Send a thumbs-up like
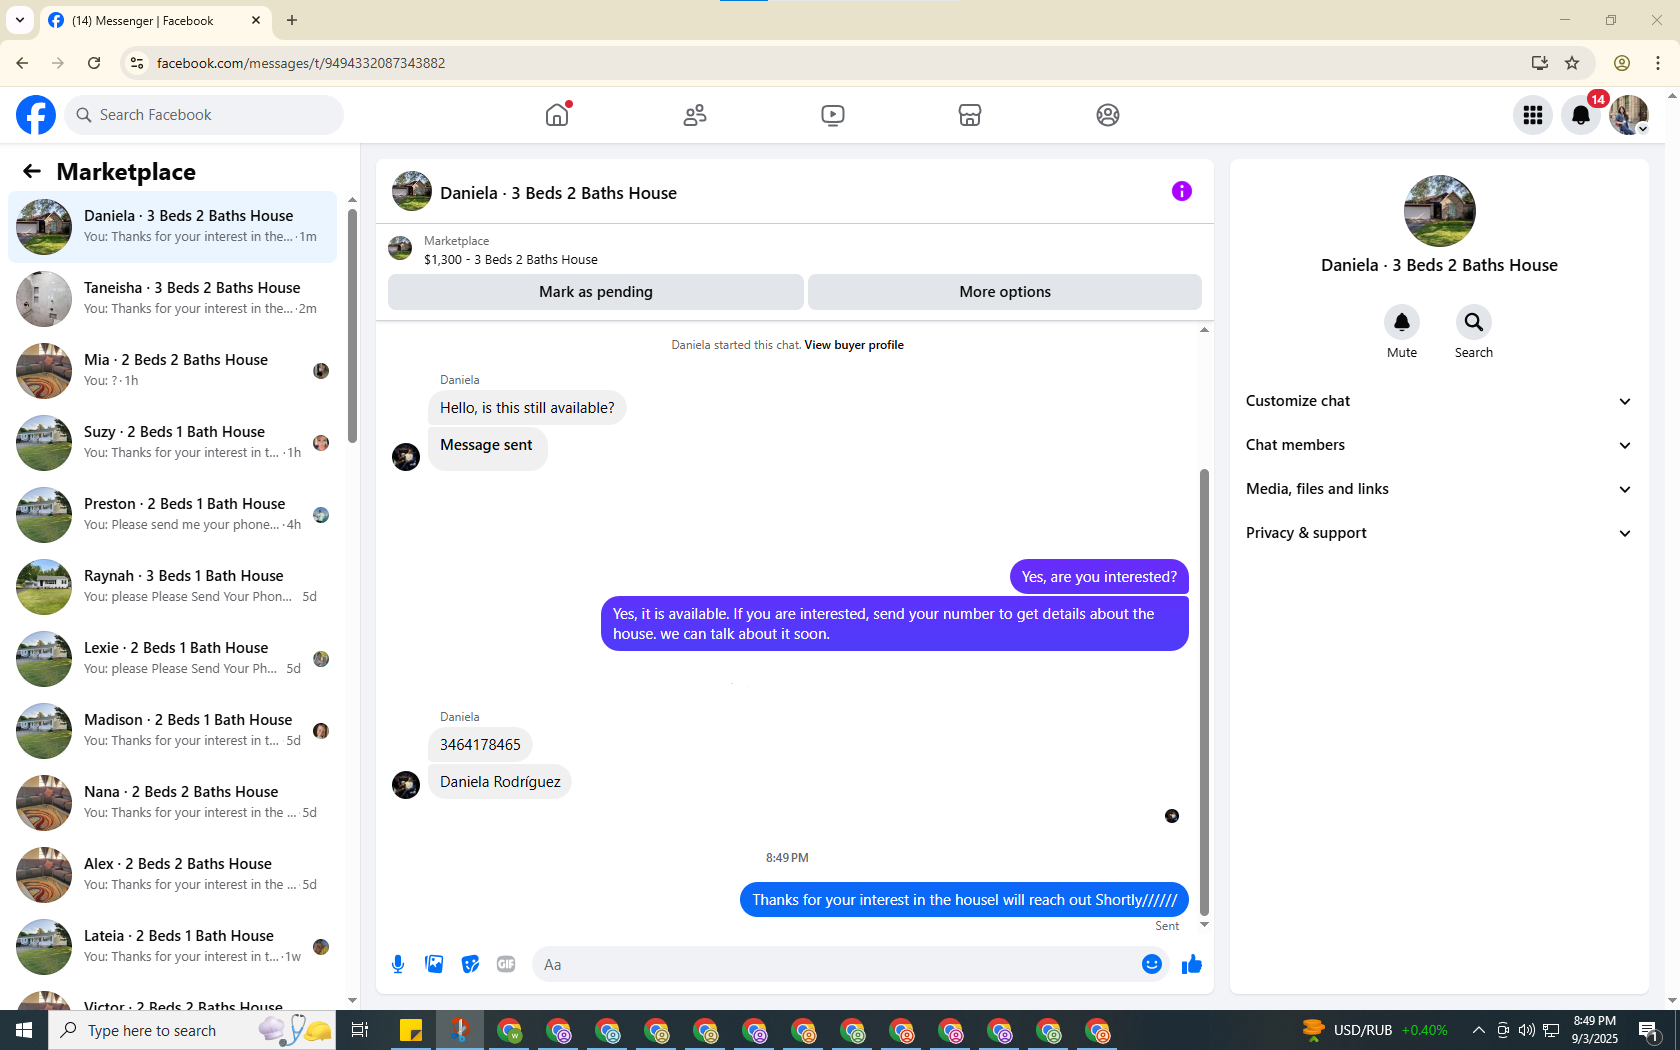The image size is (1680, 1050). 1192,964
